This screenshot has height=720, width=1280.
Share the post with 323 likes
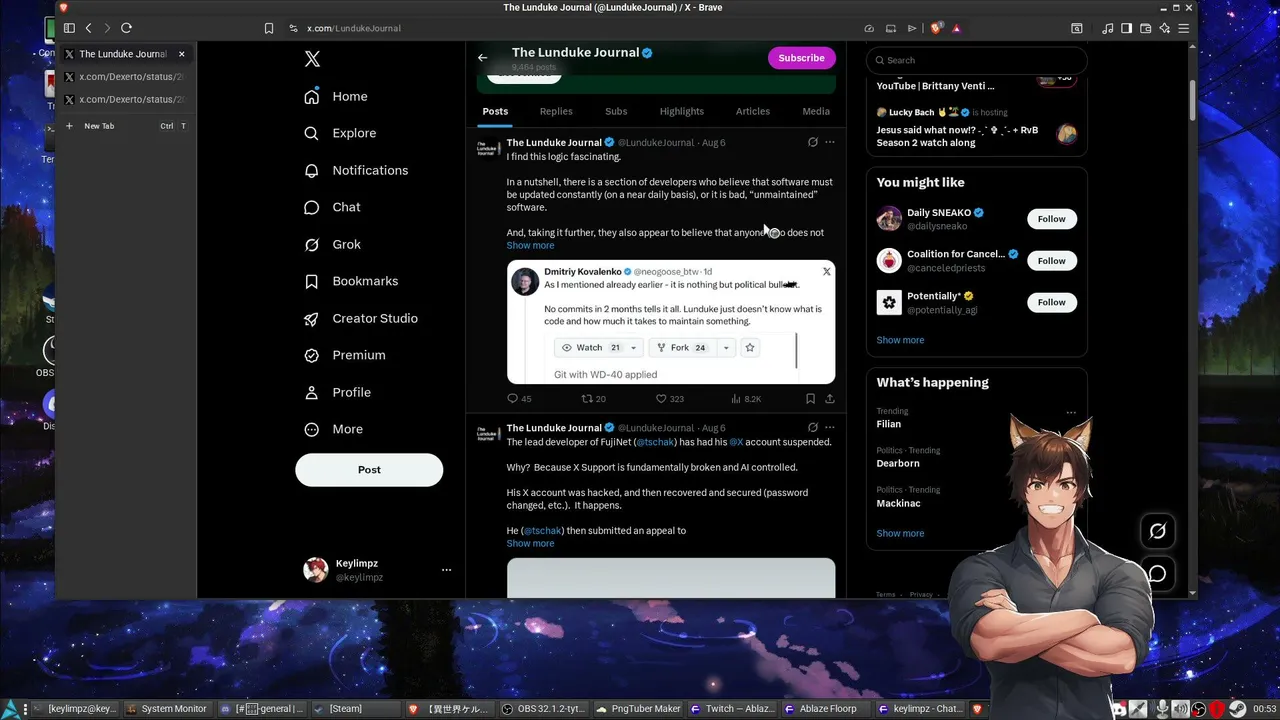tap(830, 399)
